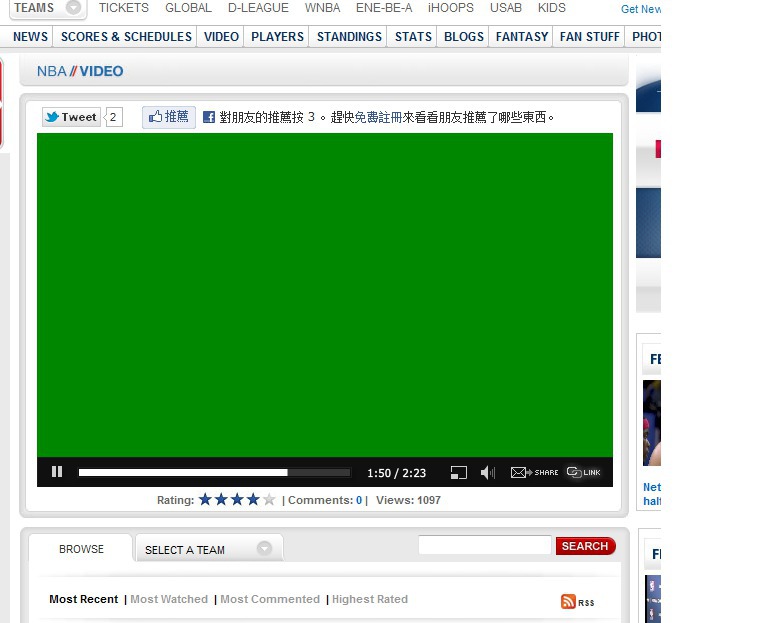Seek along the video progress bar
This screenshot has height=623, width=768.
pyautogui.click(x=215, y=472)
